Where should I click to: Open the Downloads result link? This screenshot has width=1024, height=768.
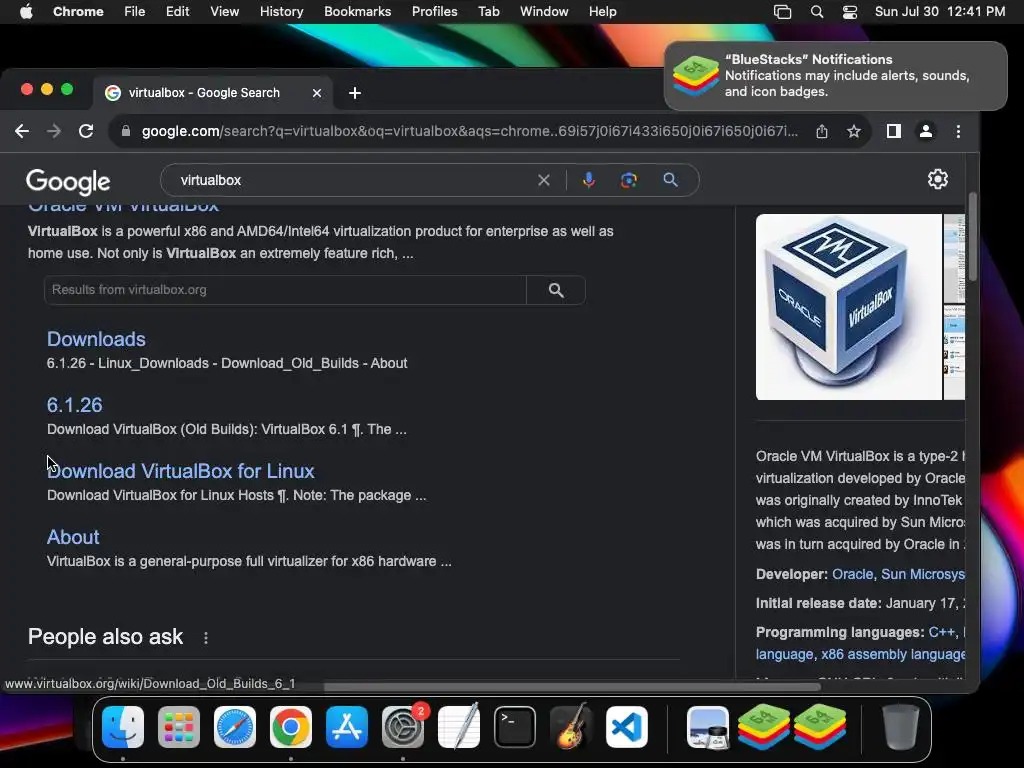pos(96,339)
